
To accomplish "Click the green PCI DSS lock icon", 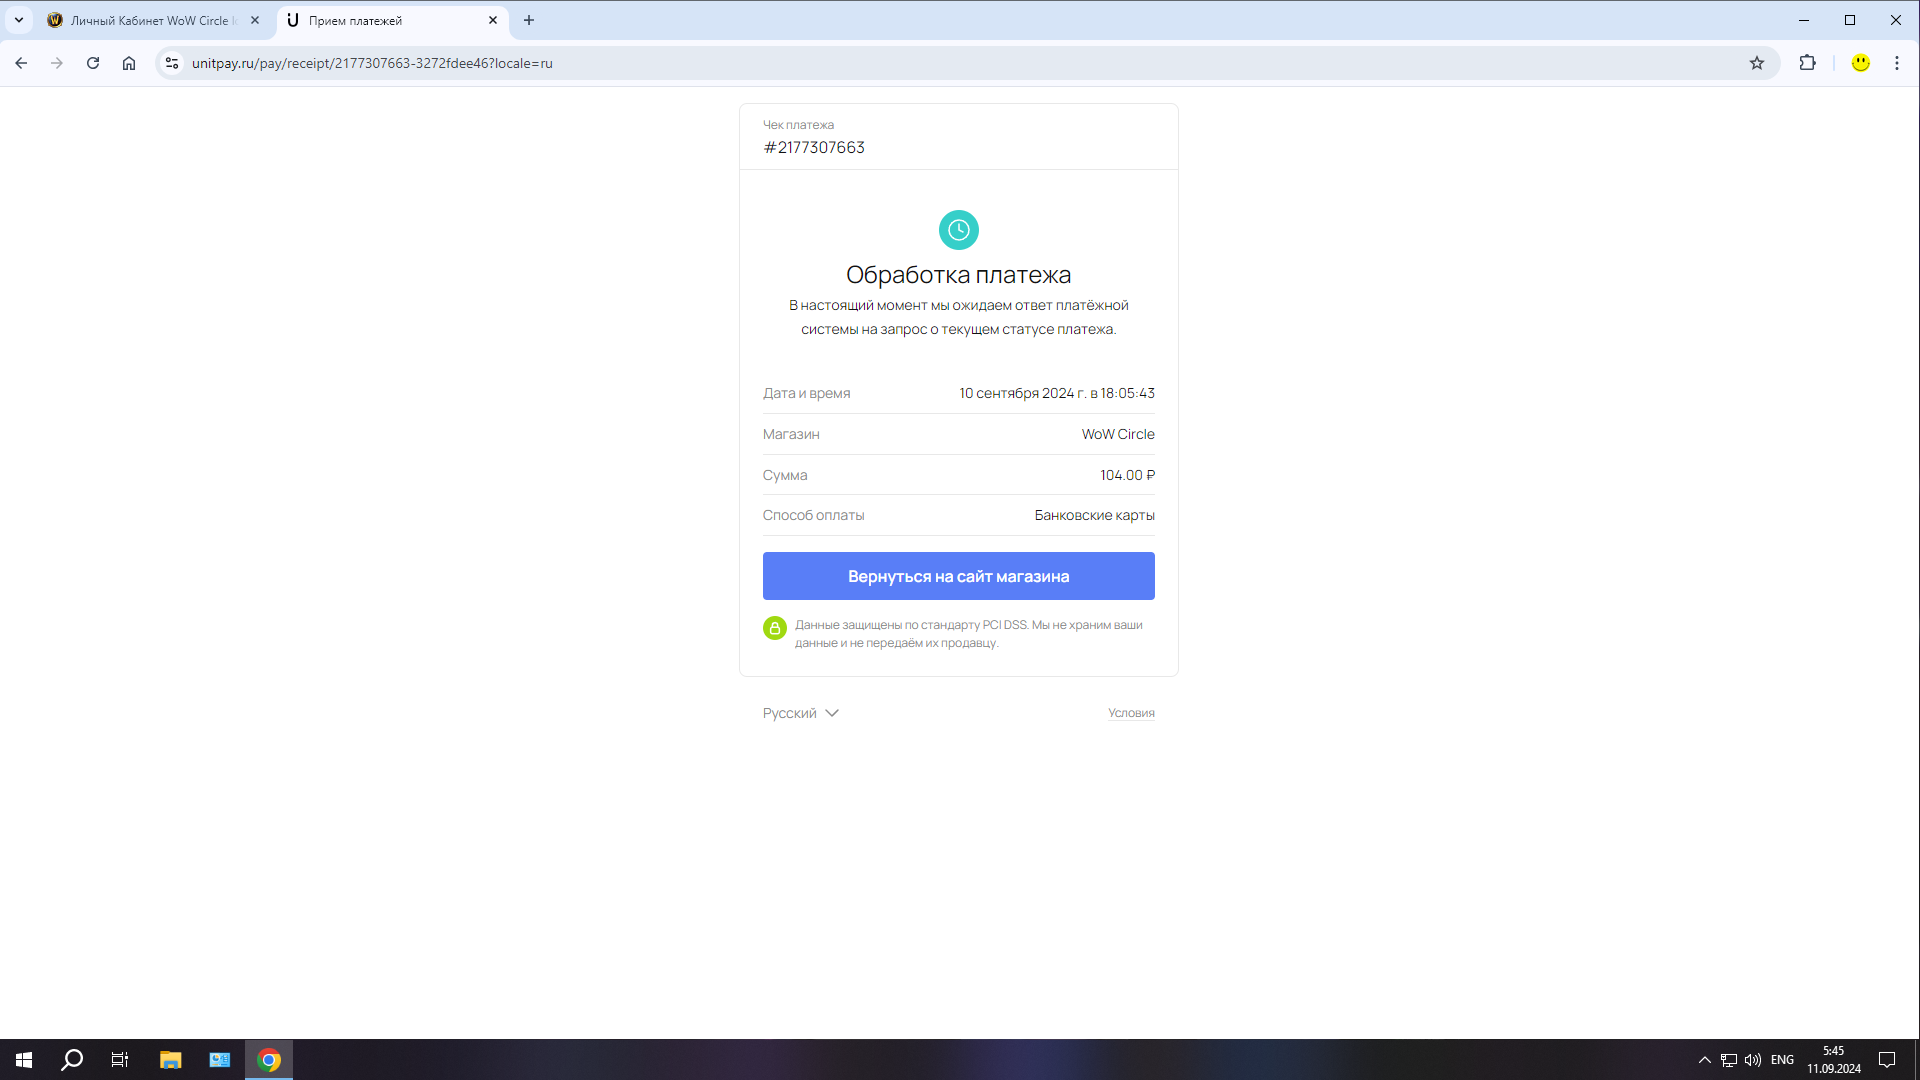I will (774, 628).
